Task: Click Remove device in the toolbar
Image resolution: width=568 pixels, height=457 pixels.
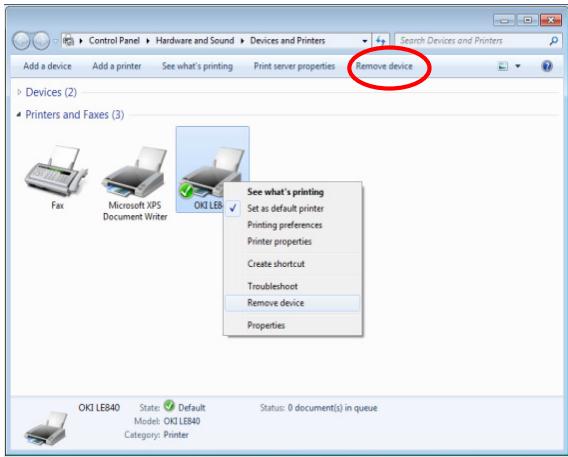Action: [x=384, y=66]
